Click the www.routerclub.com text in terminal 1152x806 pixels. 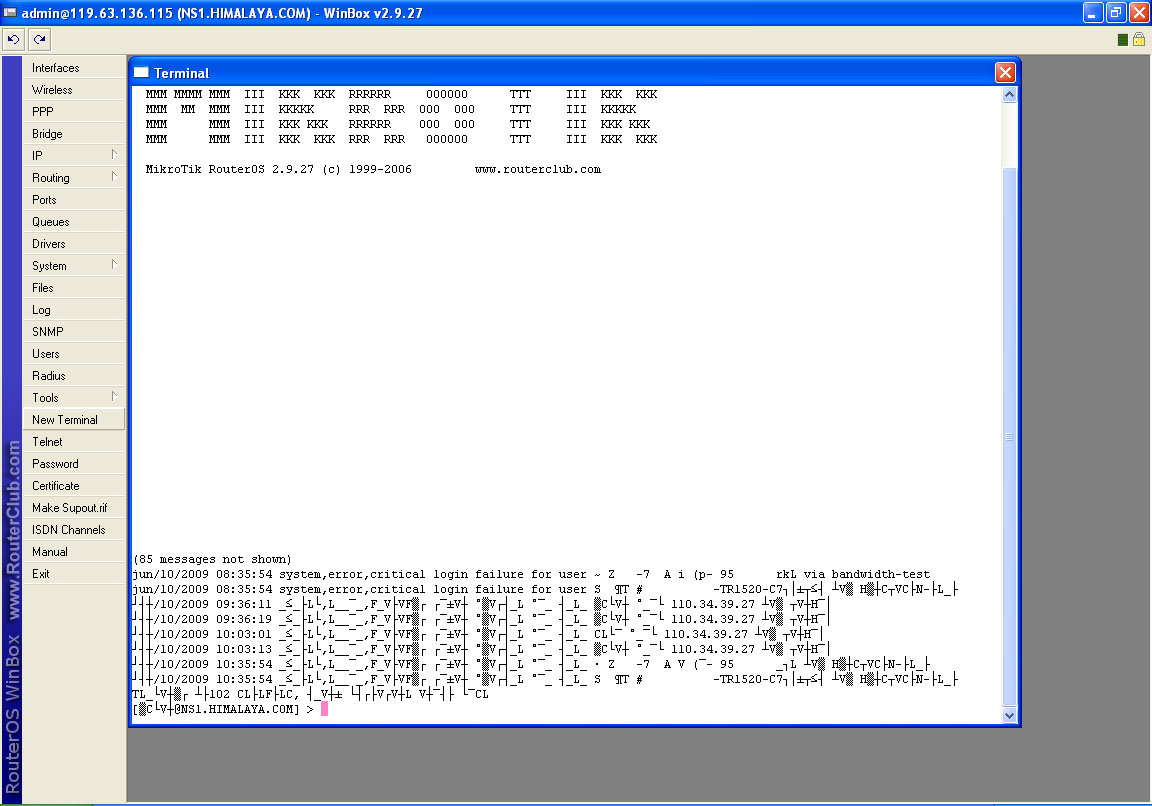538,169
